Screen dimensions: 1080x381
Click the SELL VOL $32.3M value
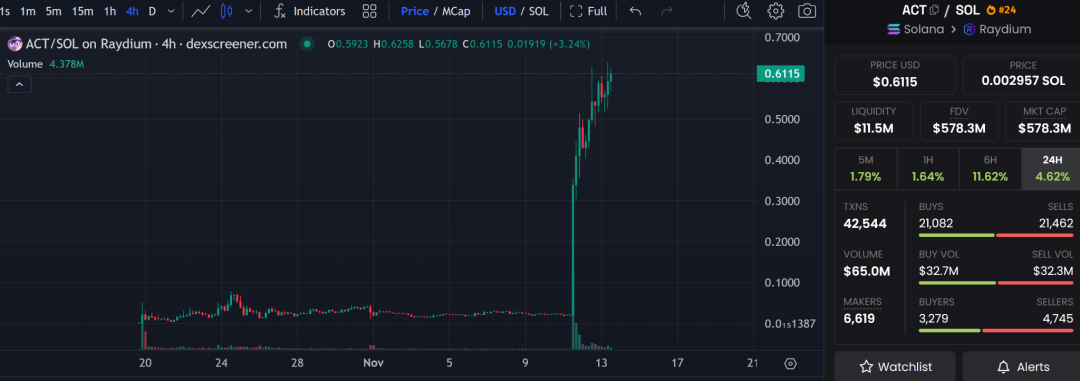(x=1054, y=271)
